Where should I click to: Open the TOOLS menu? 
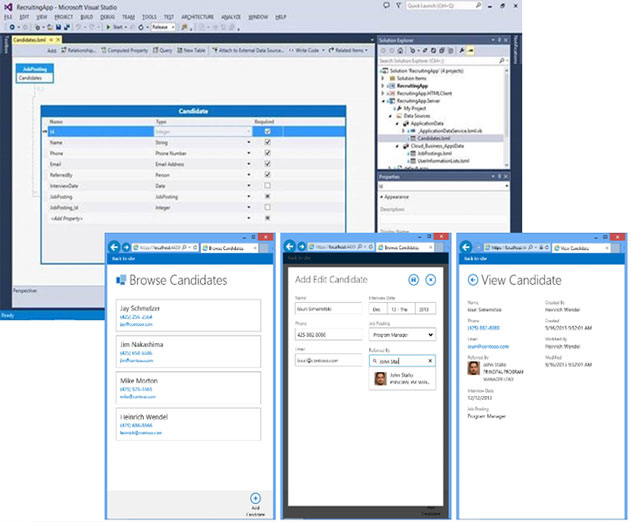coord(149,17)
